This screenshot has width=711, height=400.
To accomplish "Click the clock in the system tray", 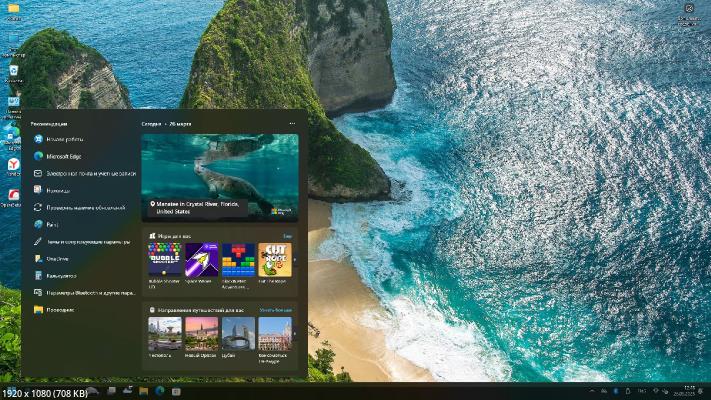I will [688, 388].
